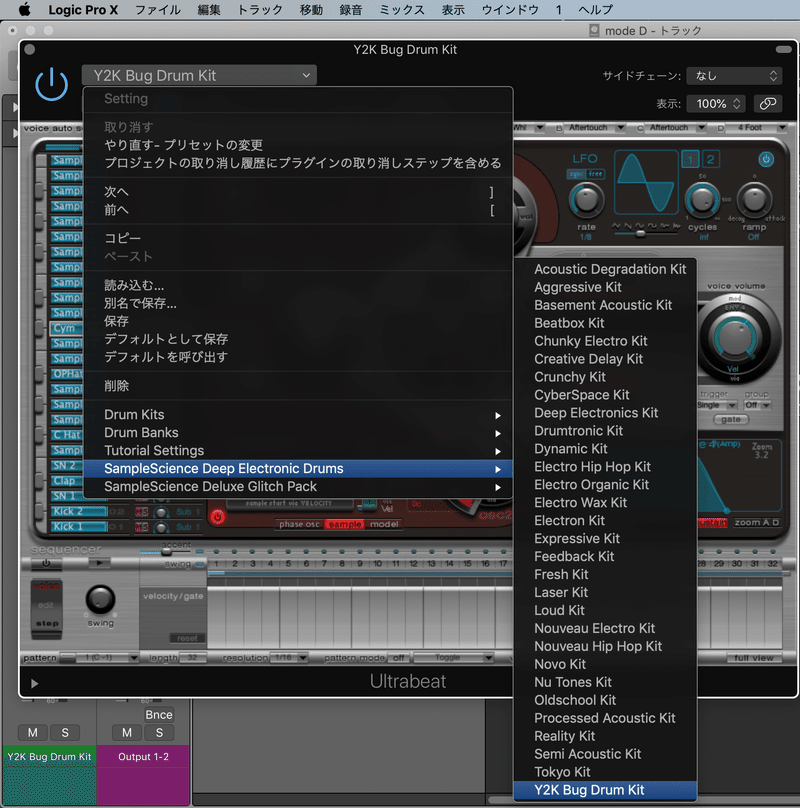
Task: Open the Apple menu
Action: (x=24, y=10)
